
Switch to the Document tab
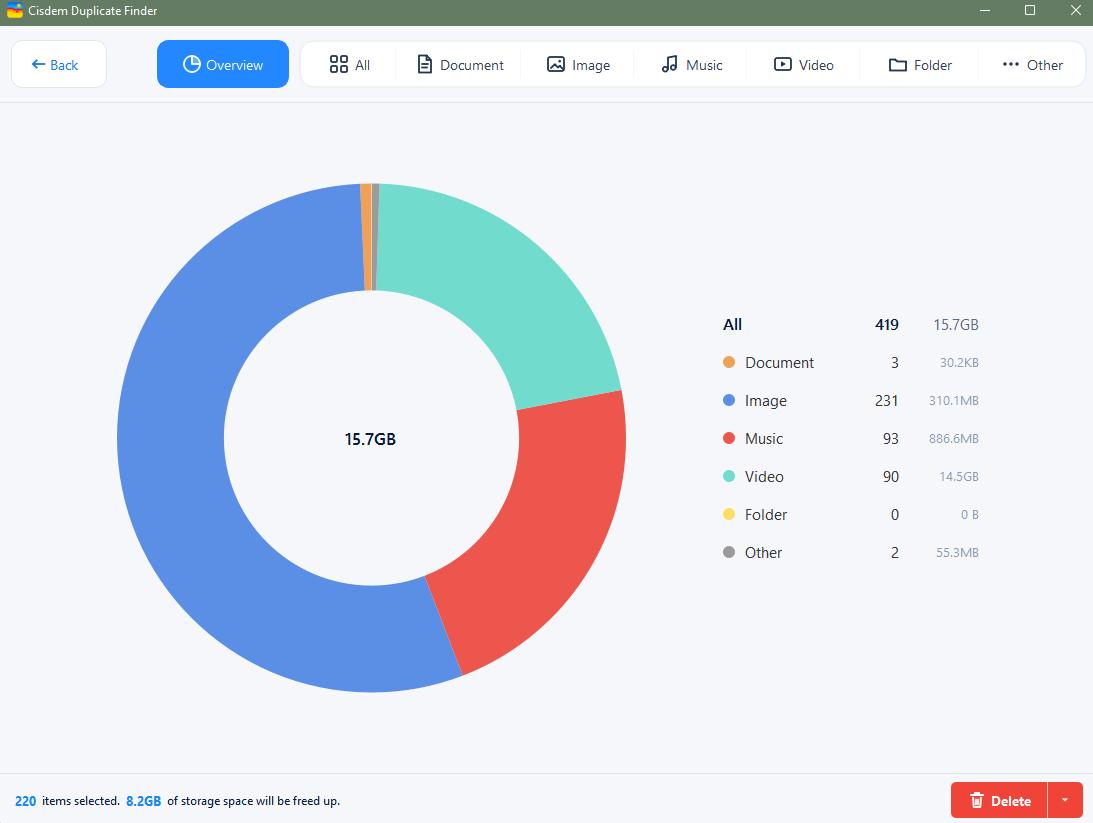pos(459,65)
